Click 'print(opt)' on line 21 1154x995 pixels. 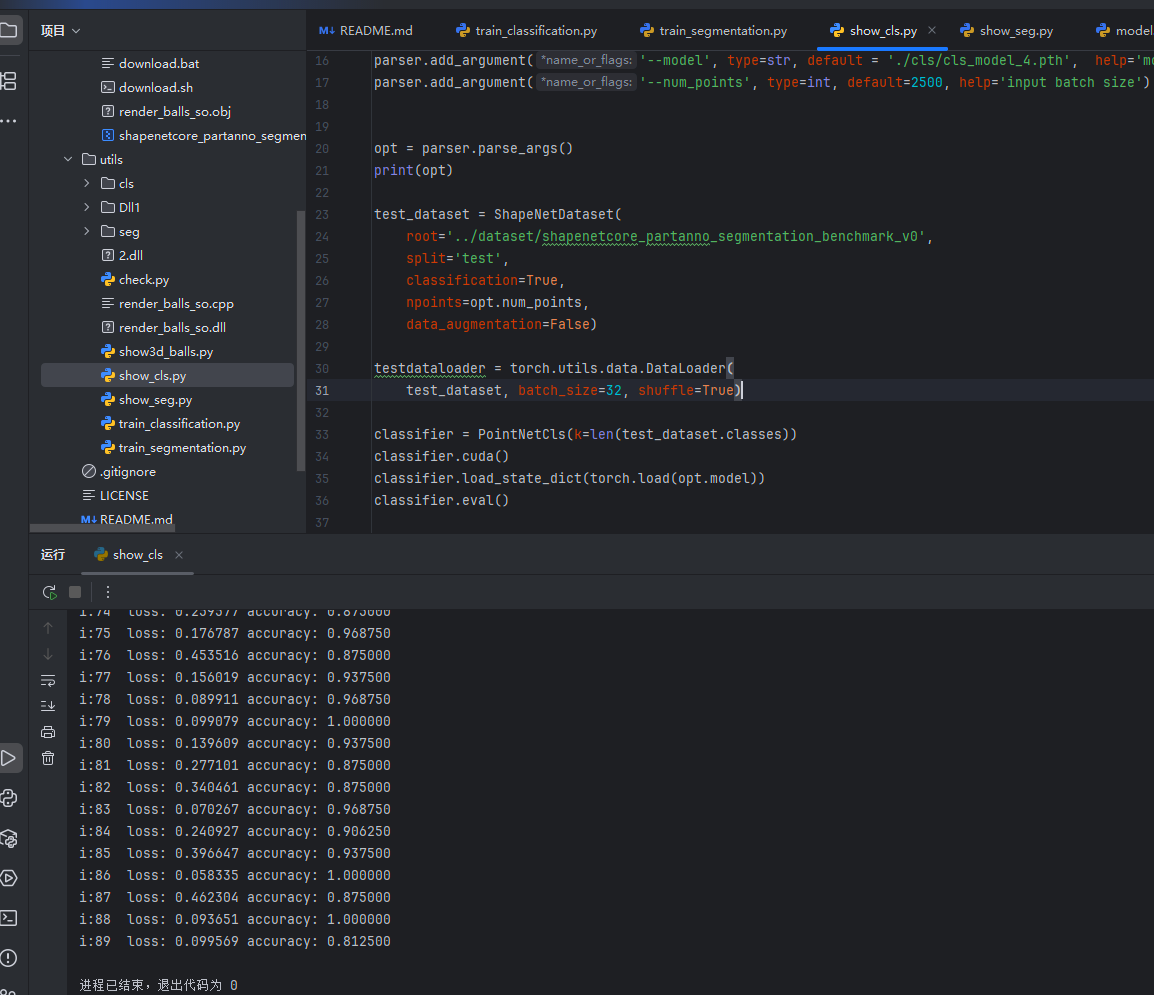[414, 170]
